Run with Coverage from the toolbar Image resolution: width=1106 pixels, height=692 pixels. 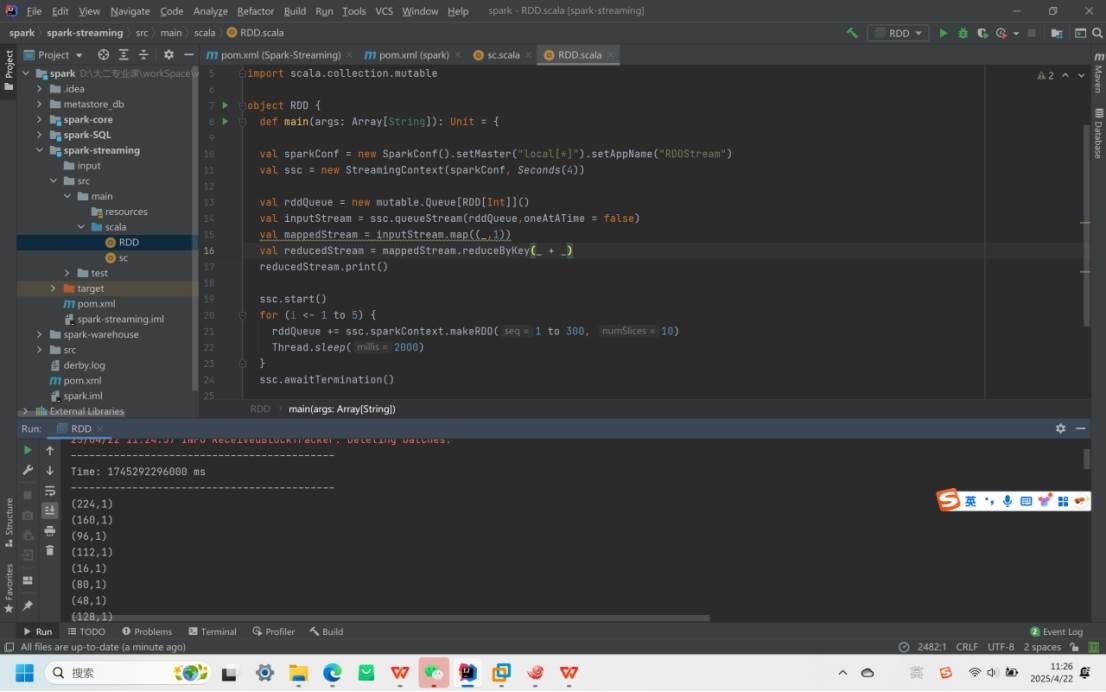pos(982,33)
